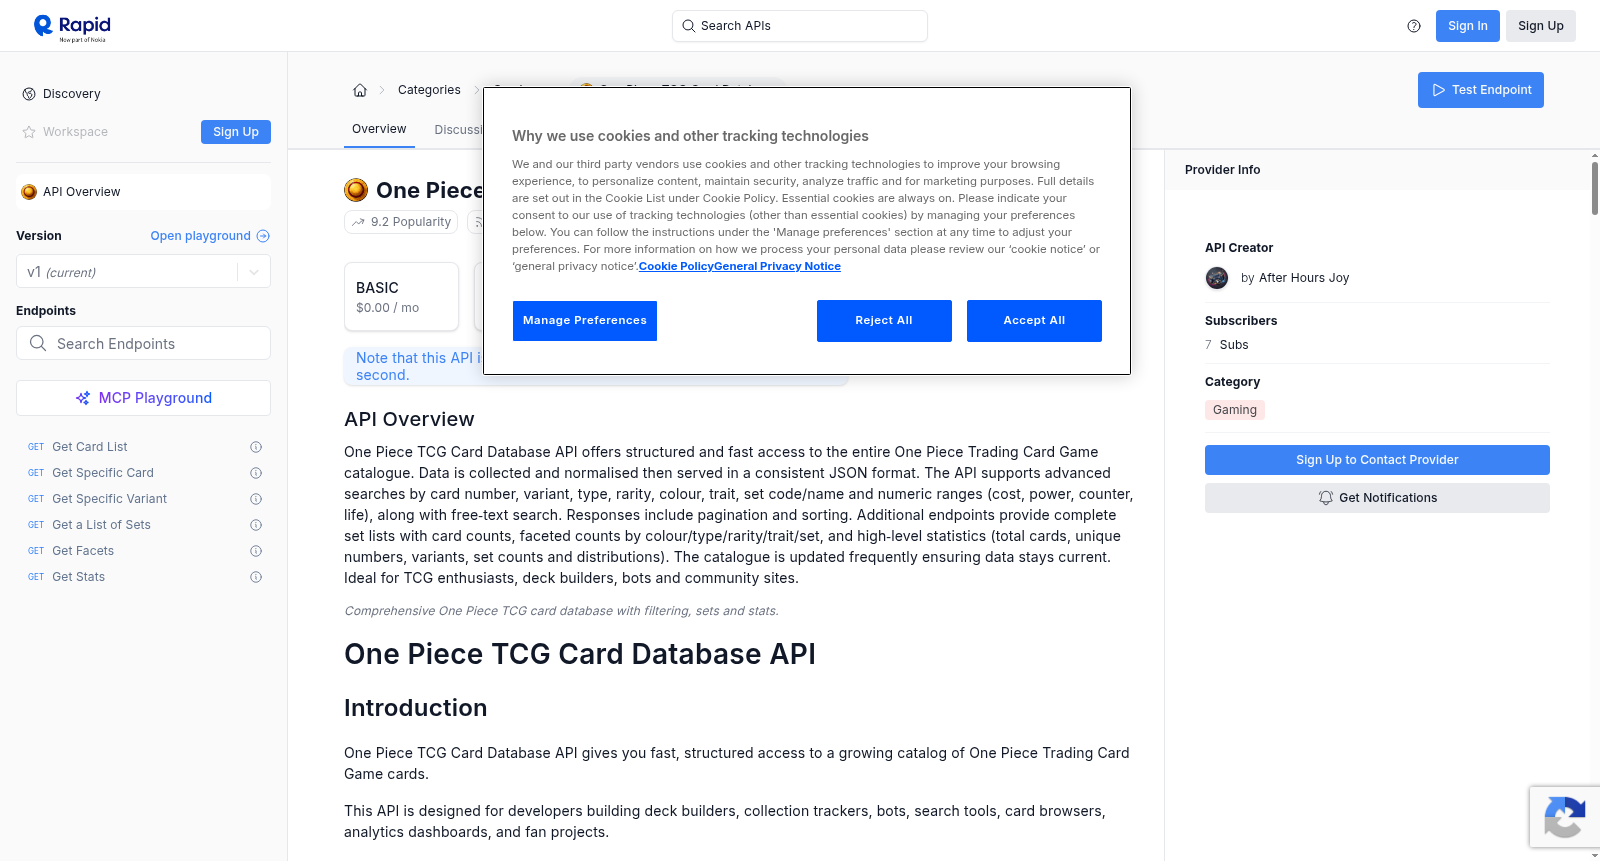Screen dimensions: 1600x861
Task: Click info icon beside Get Card List
Action: [x=256, y=447]
